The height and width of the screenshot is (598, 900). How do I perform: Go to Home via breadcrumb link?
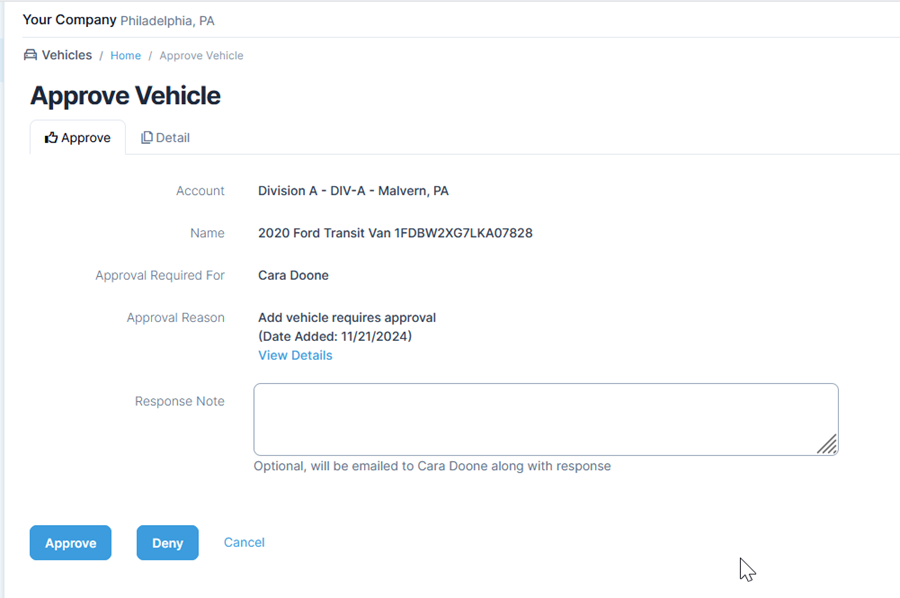[x=125, y=56]
